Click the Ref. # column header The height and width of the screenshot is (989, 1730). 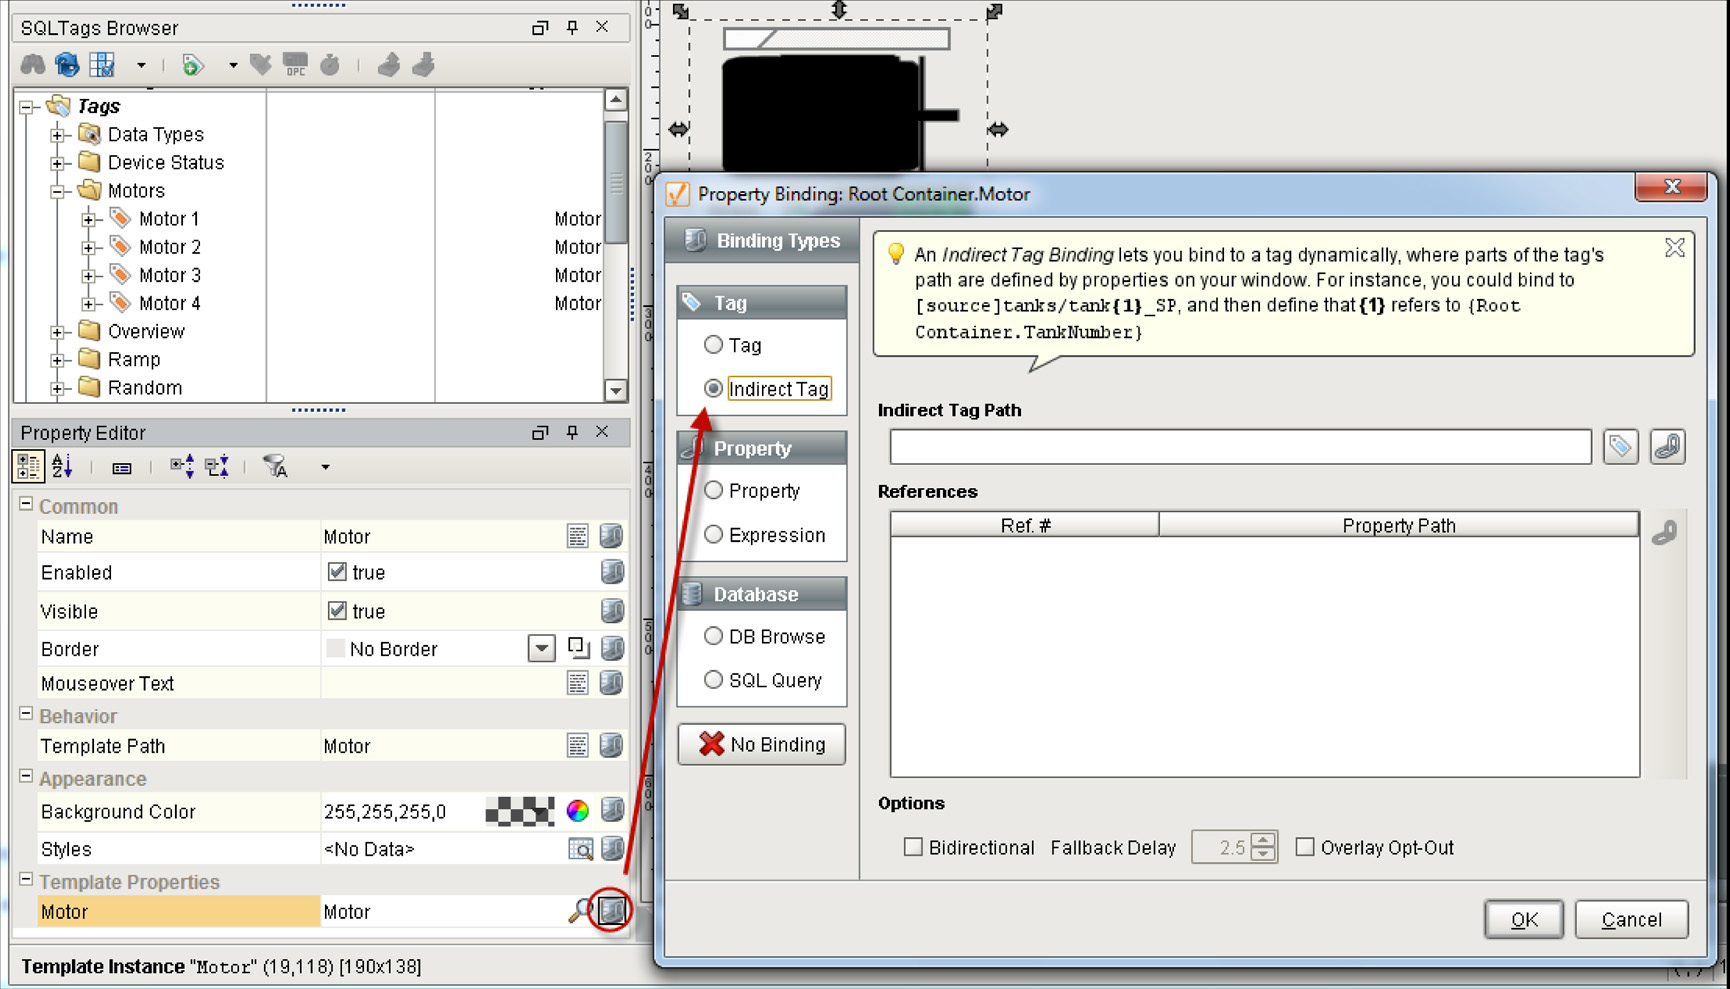pos(1025,525)
